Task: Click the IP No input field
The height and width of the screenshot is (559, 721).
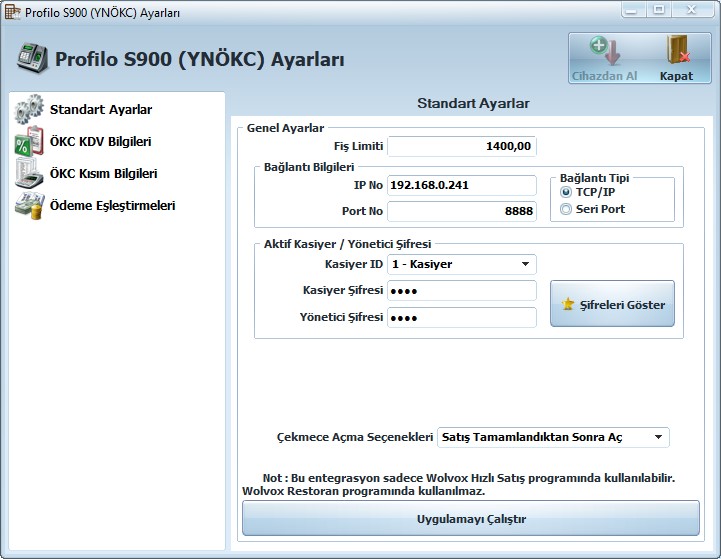Action: point(462,185)
